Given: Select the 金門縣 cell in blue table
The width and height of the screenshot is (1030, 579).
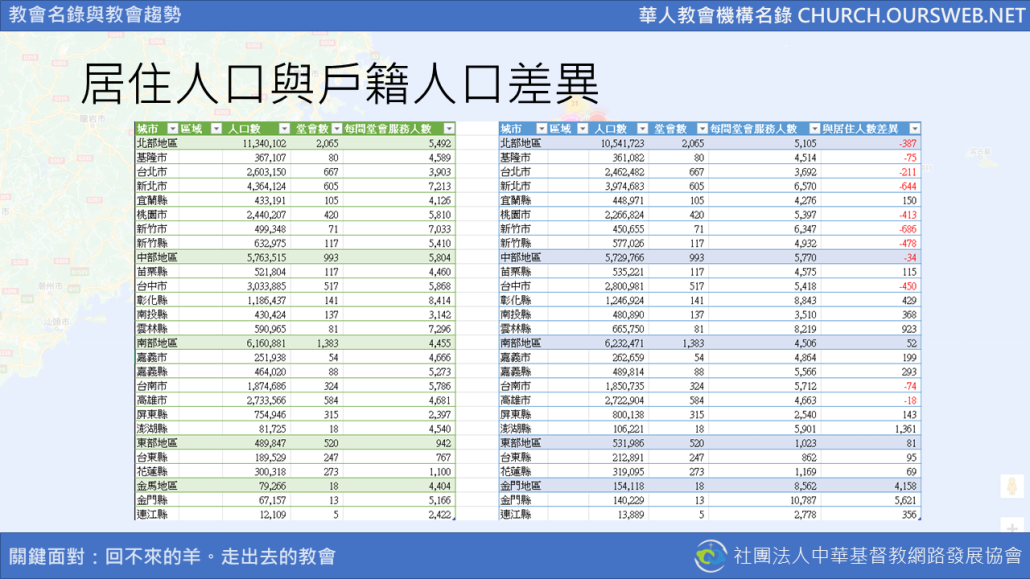Looking at the screenshot, I should (x=516, y=500).
